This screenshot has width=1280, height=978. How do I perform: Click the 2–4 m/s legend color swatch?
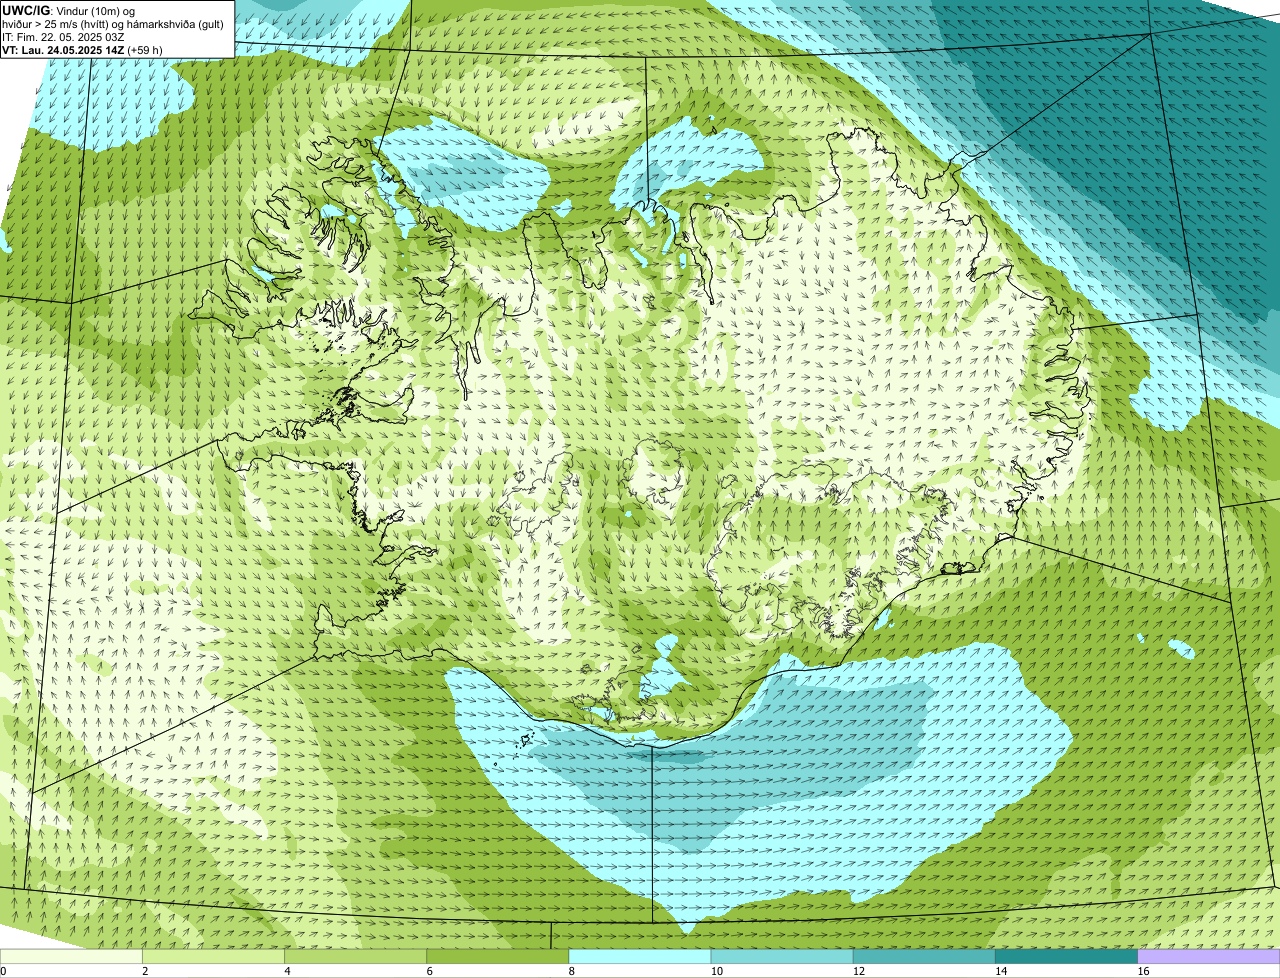tap(213, 957)
